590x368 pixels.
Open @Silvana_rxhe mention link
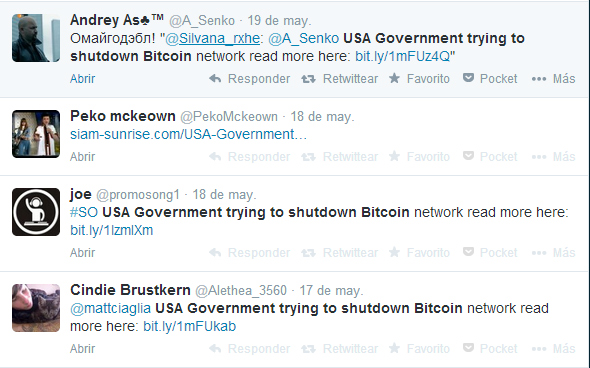point(213,38)
